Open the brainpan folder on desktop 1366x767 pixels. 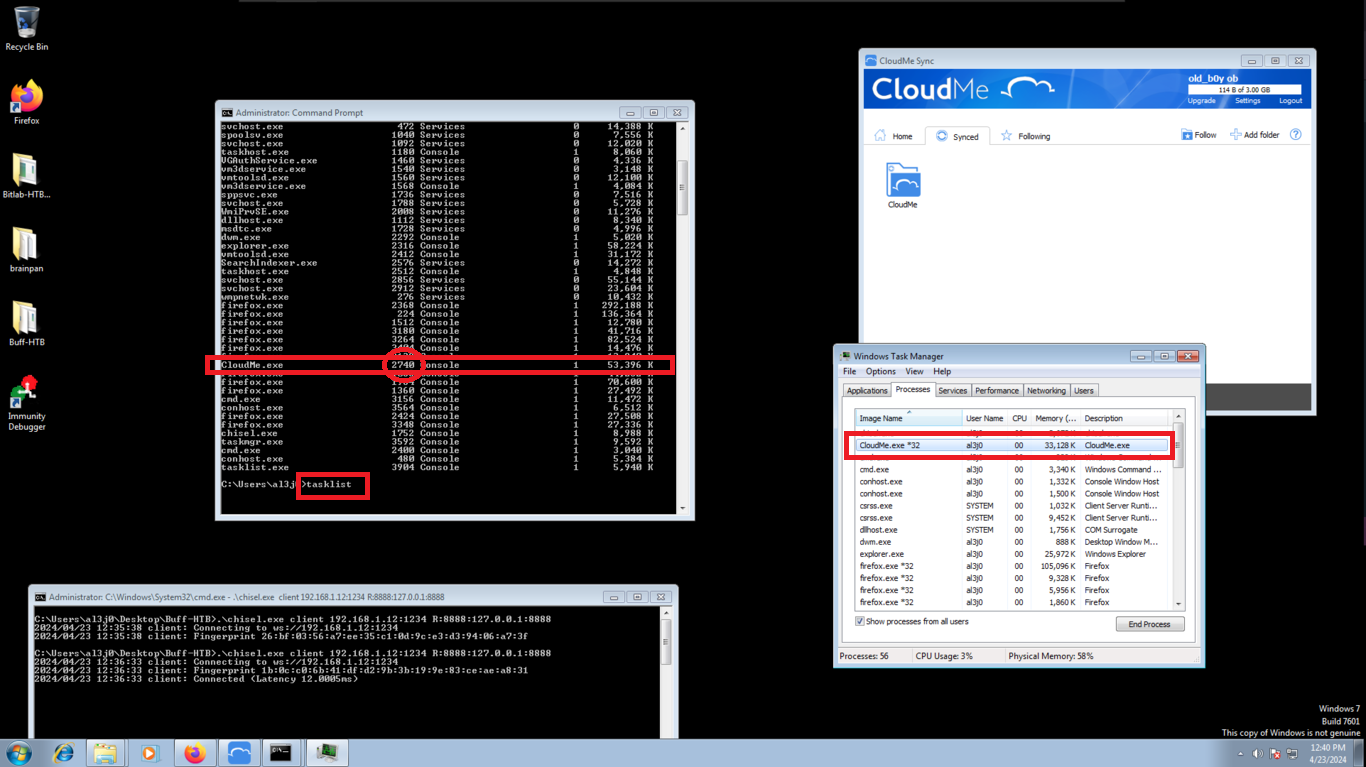27,250
